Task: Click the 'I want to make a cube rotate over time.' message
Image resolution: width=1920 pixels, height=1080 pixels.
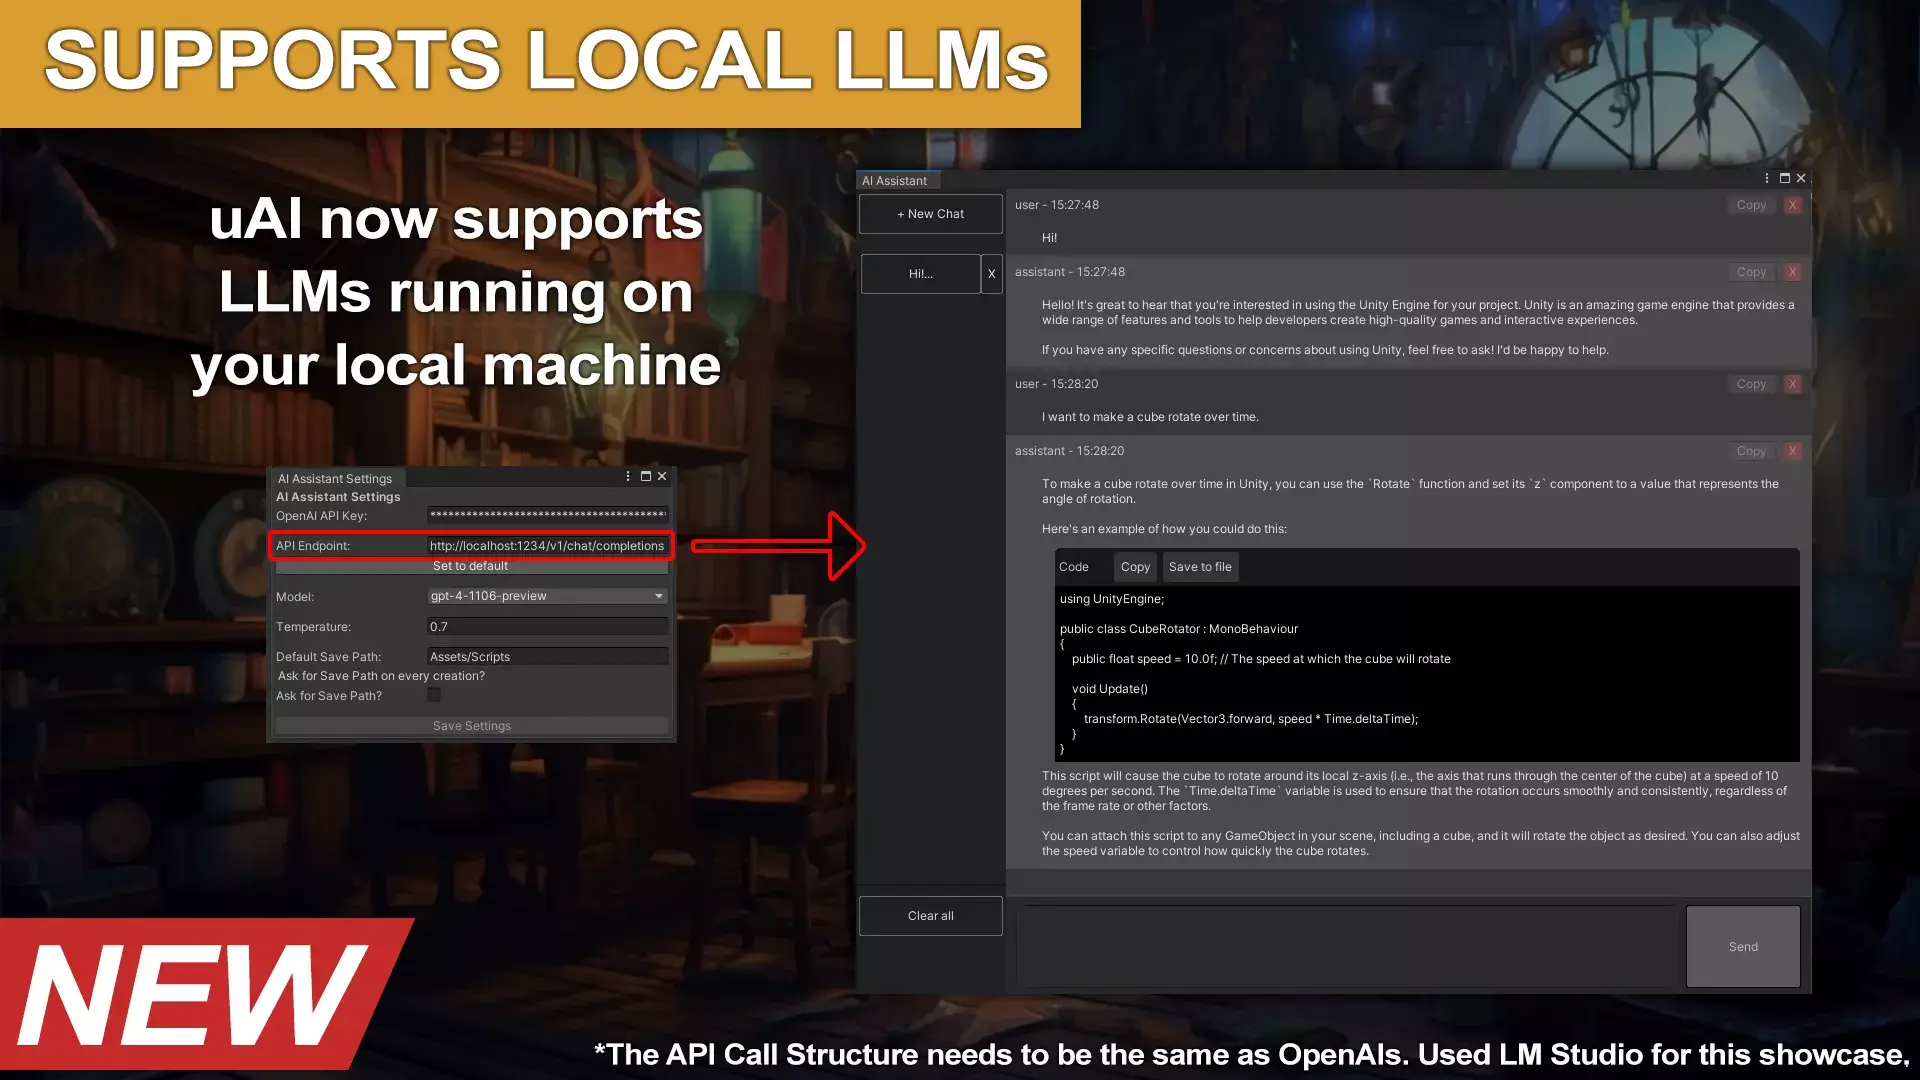Action: click(1150, 417)
